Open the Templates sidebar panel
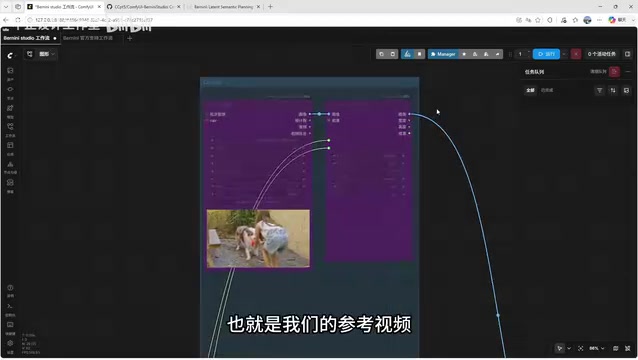Image resolution: width=638 pixels, height=360 pixels. pos(10,146)
